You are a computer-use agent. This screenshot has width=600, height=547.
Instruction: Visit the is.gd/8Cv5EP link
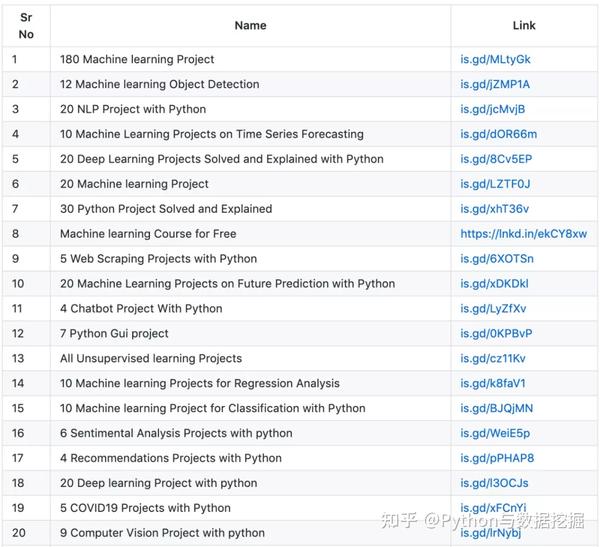496,159
